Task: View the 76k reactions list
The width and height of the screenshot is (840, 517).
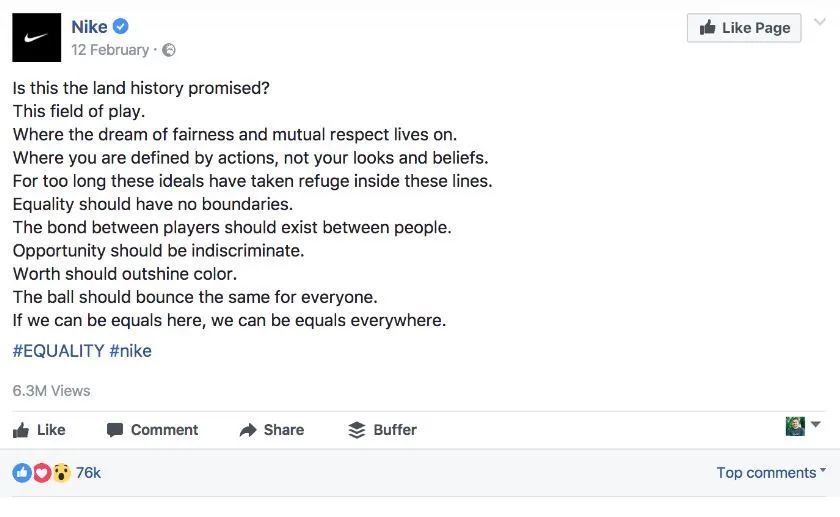Action: 89,473
